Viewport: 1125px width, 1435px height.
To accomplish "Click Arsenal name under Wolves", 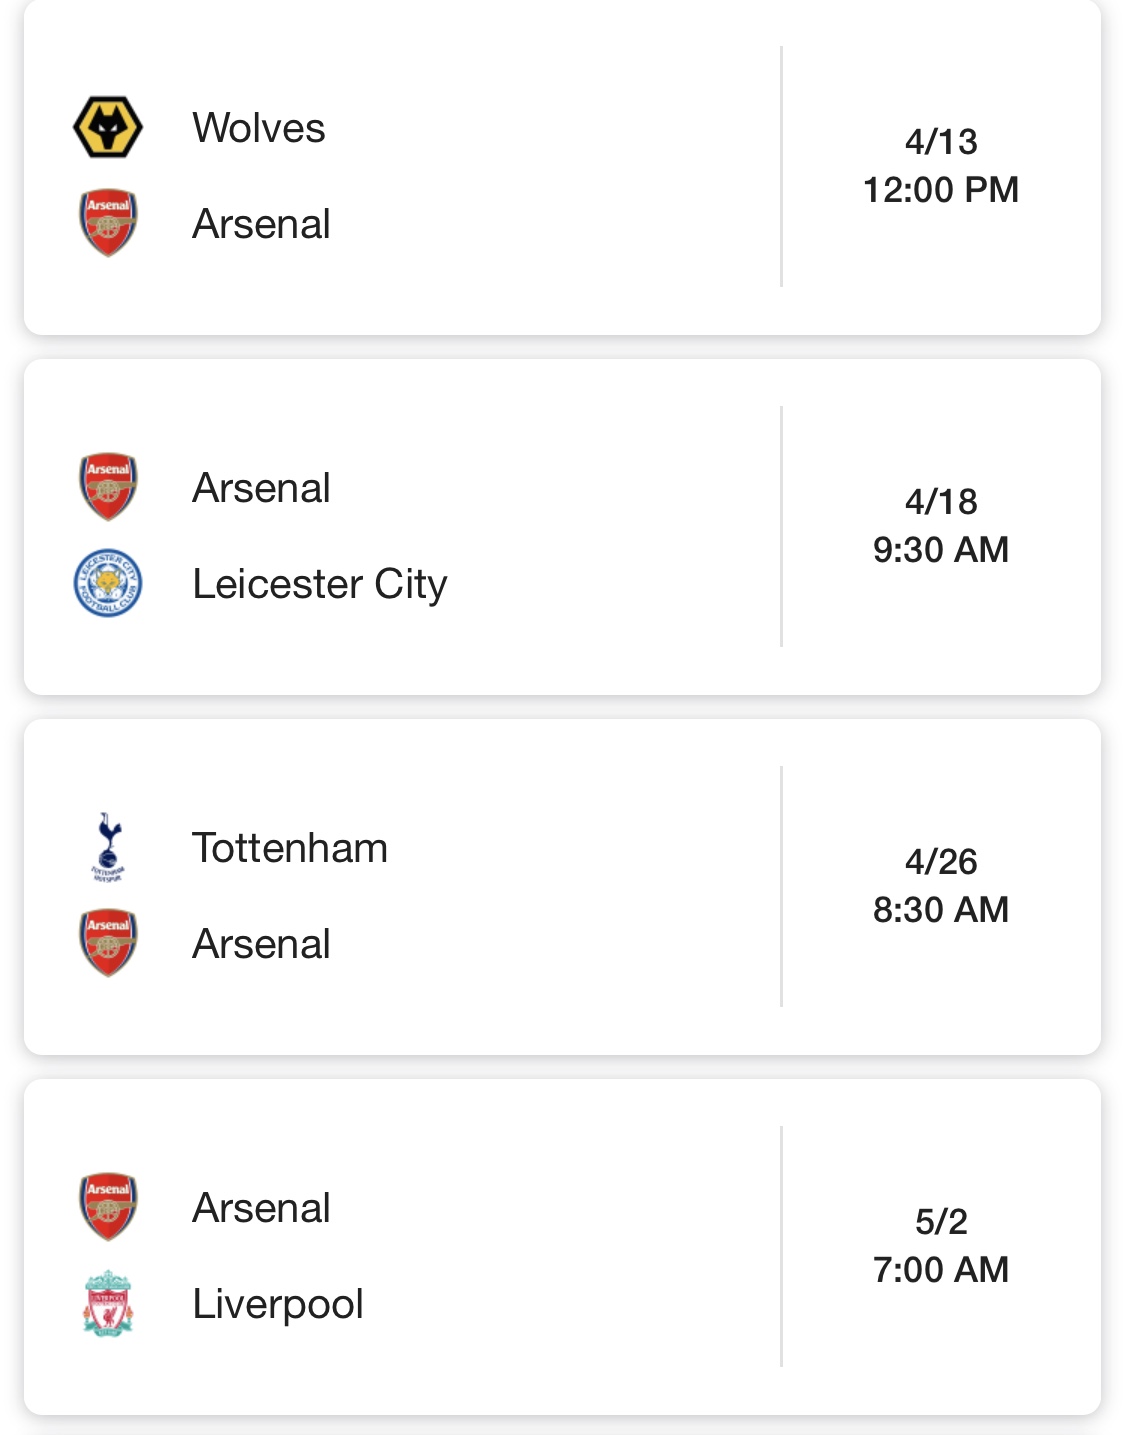I will [x=261, y=224].
